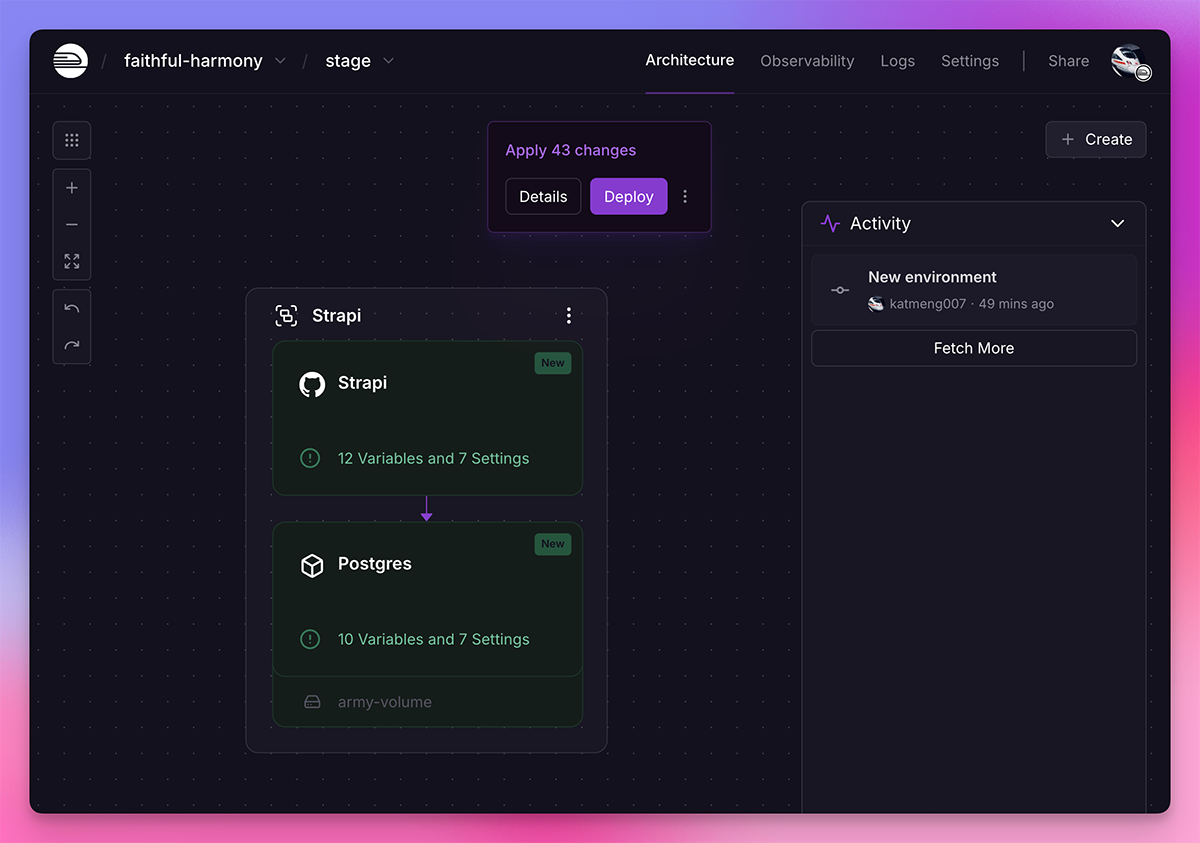The height and width of the screenshot is (843, 1200).
Task: Collapse the Activity panel chevron
Action: [1118, 224]
